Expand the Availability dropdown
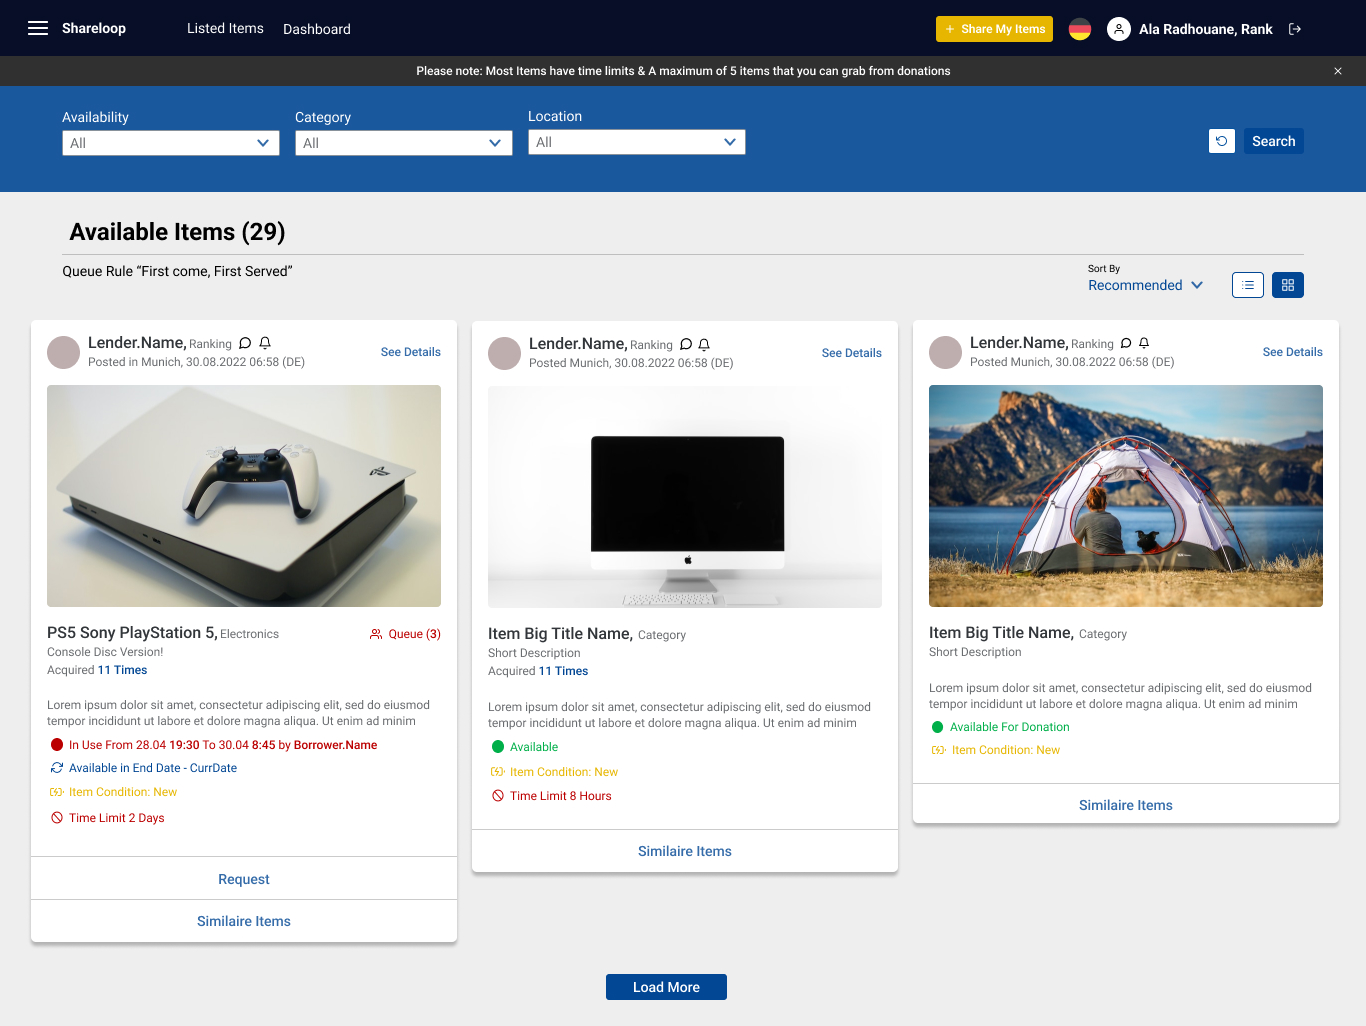This screenshot has width=1366, height=1026. [x=171, y=143]
